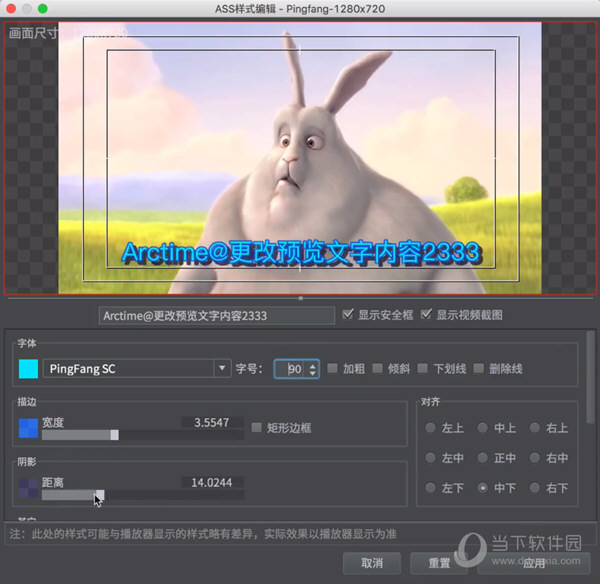Open the dark shadow color swatch
The width and height of the screenshot is (600, 584).
28,488
